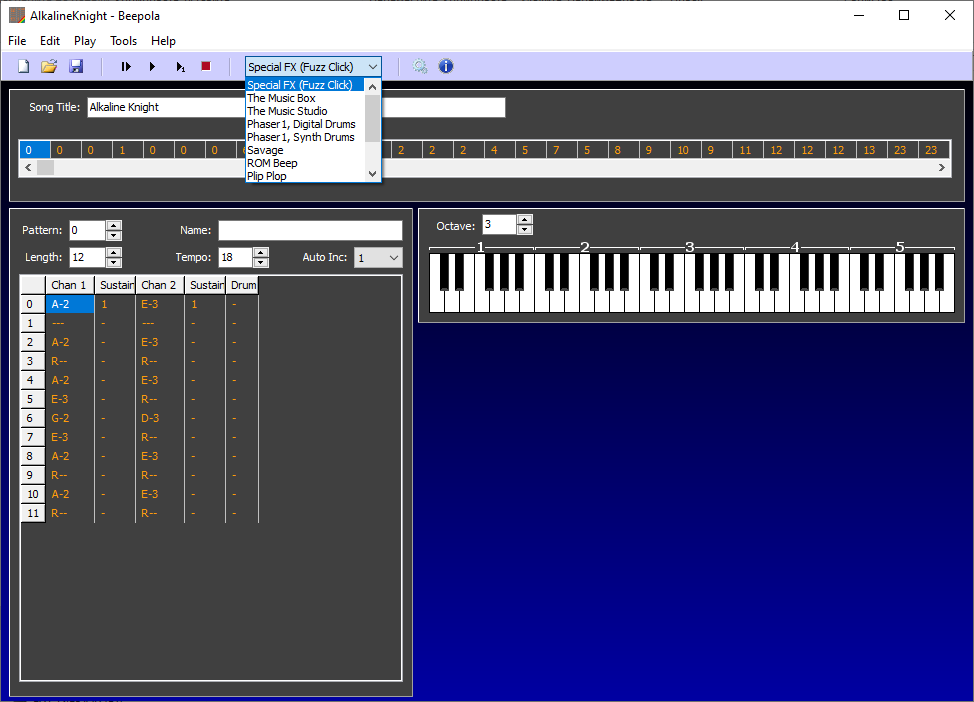
Task: Open the Tools menu
Action: point(124,41)
